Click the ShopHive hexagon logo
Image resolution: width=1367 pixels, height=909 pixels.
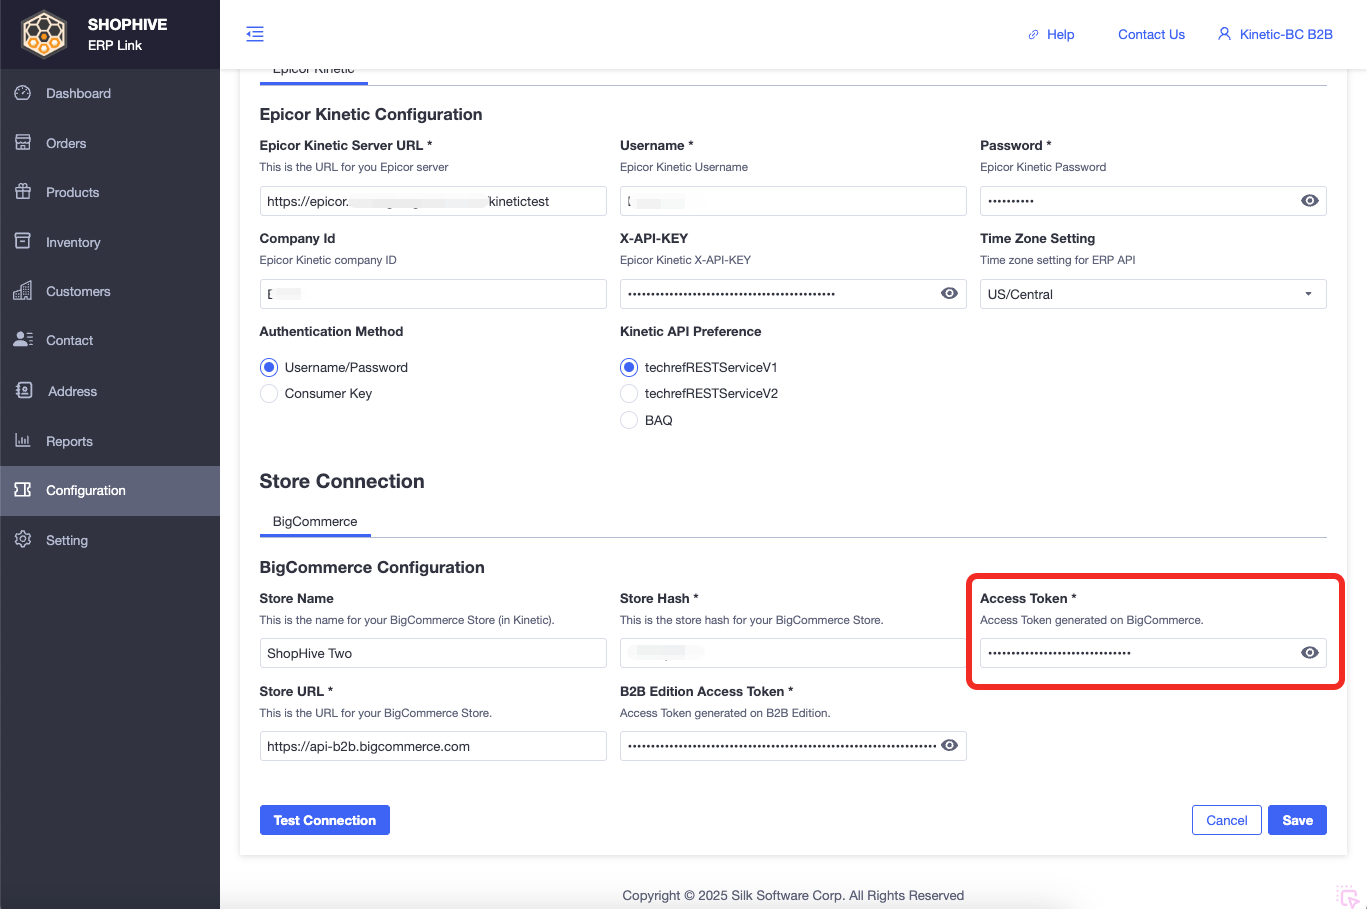pos(44,34)
